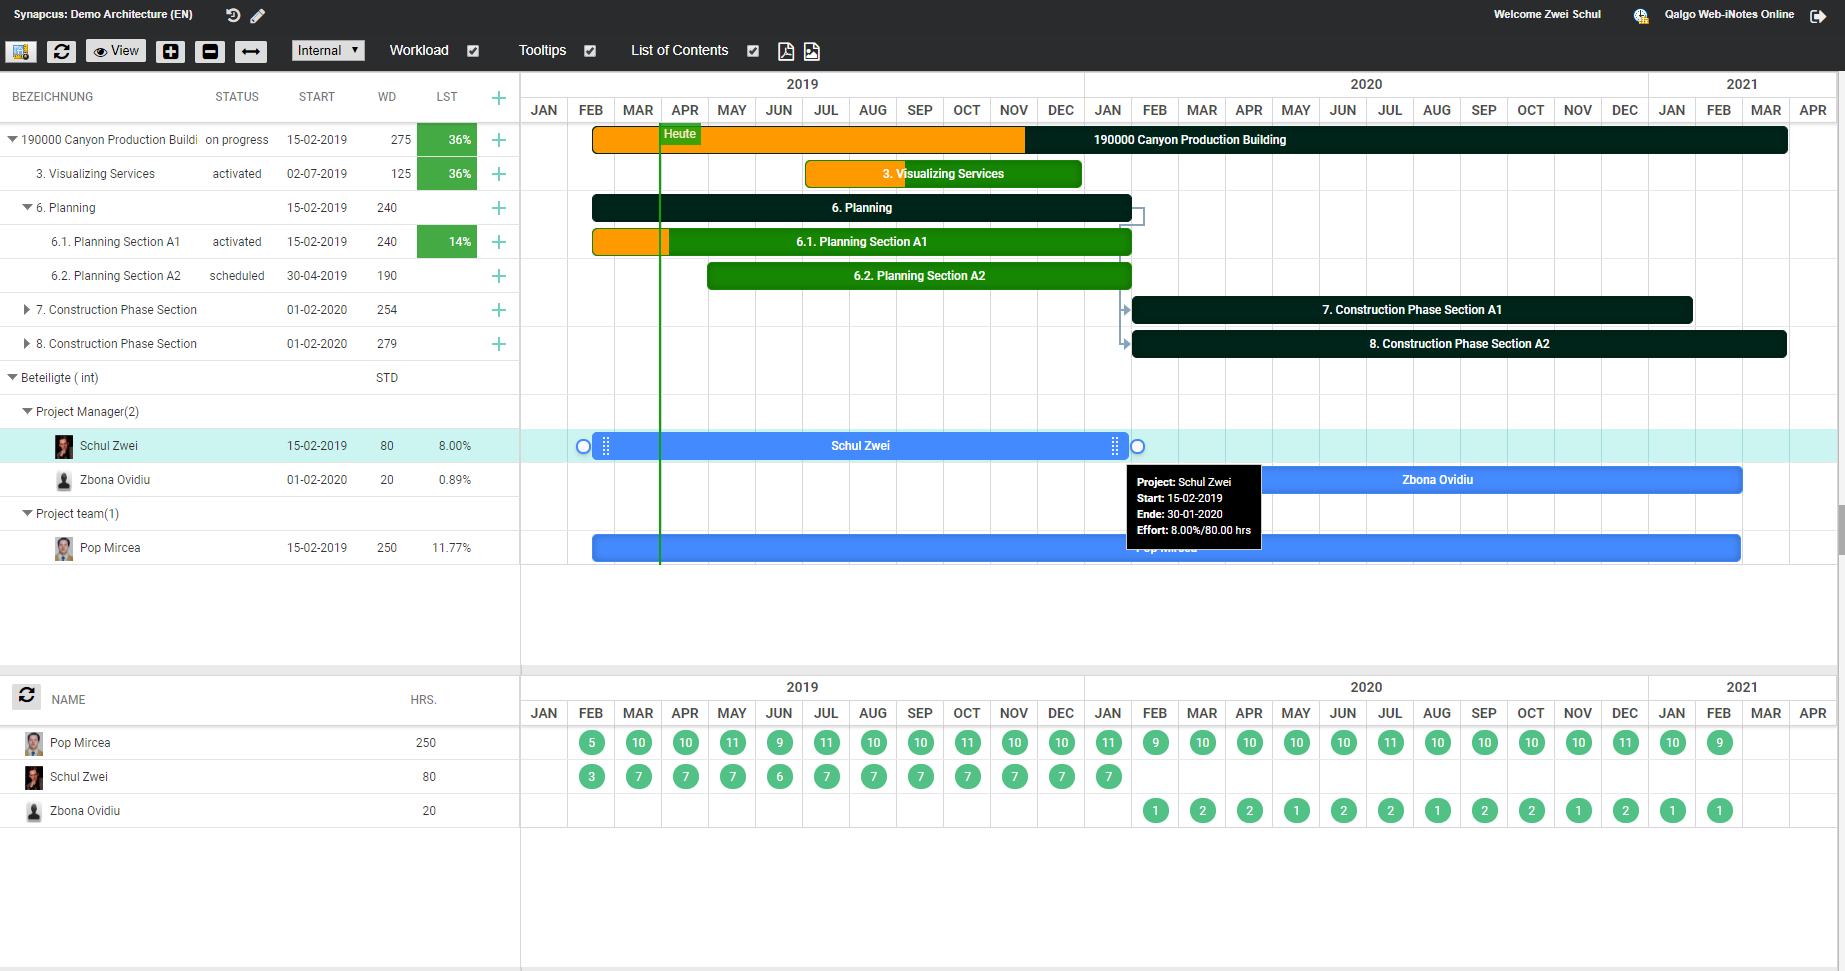Click the STATUS column header

pyautogui.click(x=237, y=97)
